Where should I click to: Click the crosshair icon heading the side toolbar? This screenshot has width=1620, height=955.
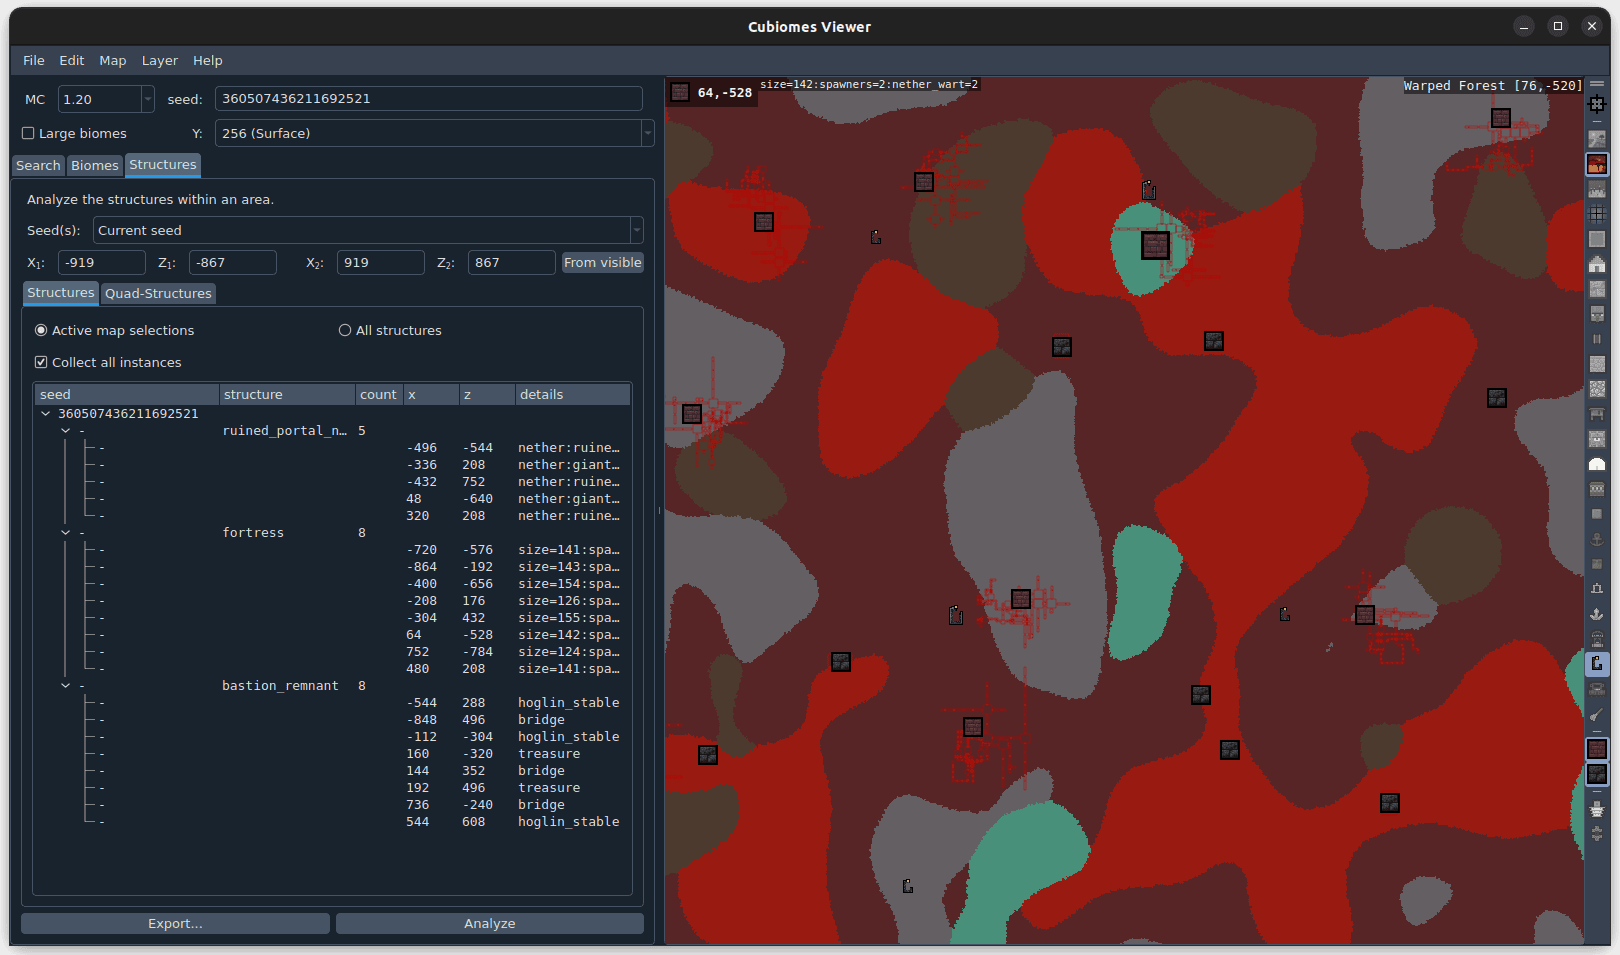[x=1597, y=104]
